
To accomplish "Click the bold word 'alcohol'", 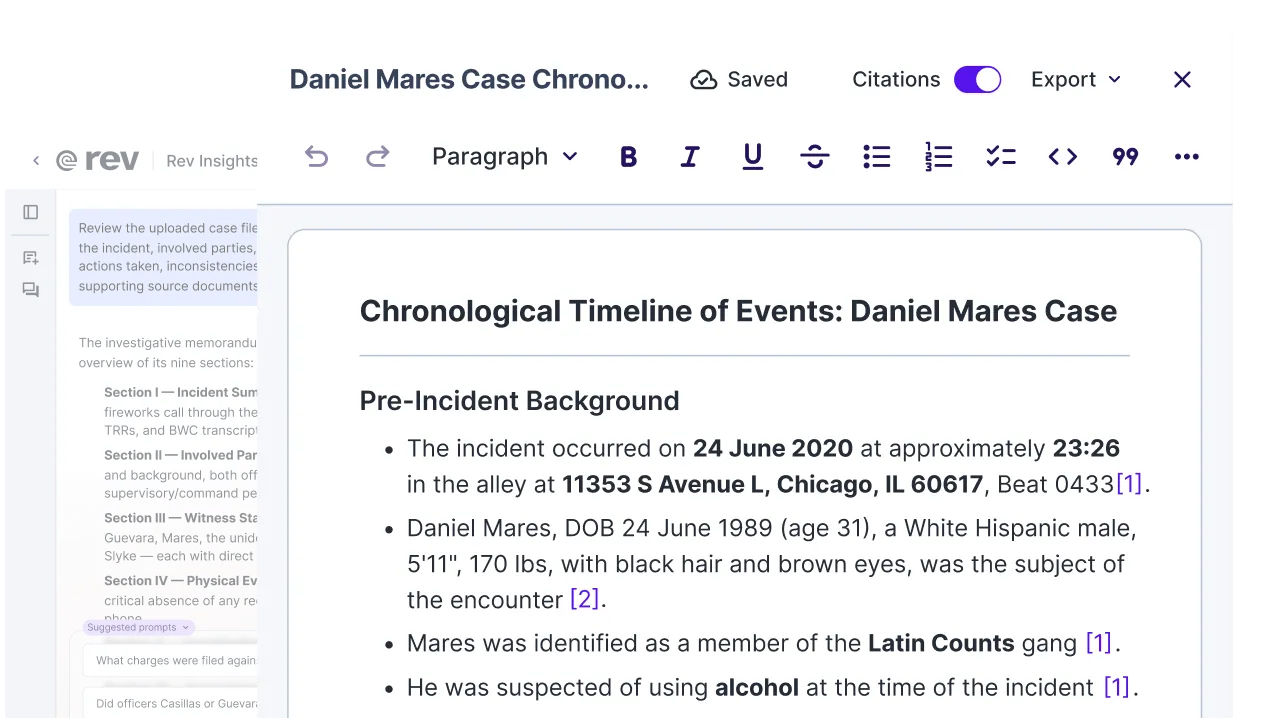I will pyautogui.click(x=757, y=687).
